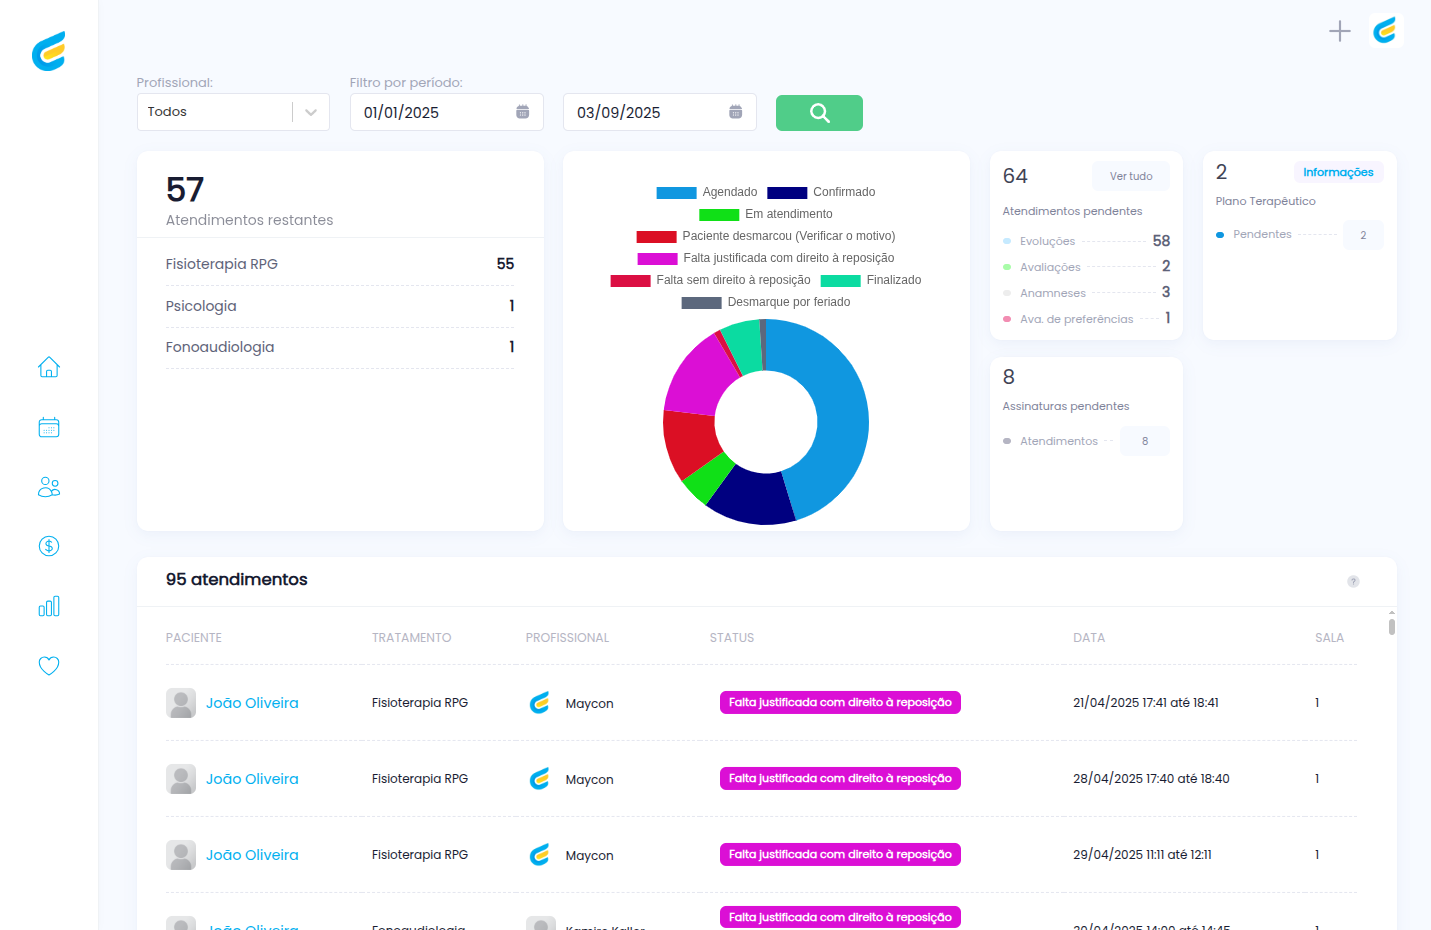Click the app logo in the top right corner

point(1385,31)
